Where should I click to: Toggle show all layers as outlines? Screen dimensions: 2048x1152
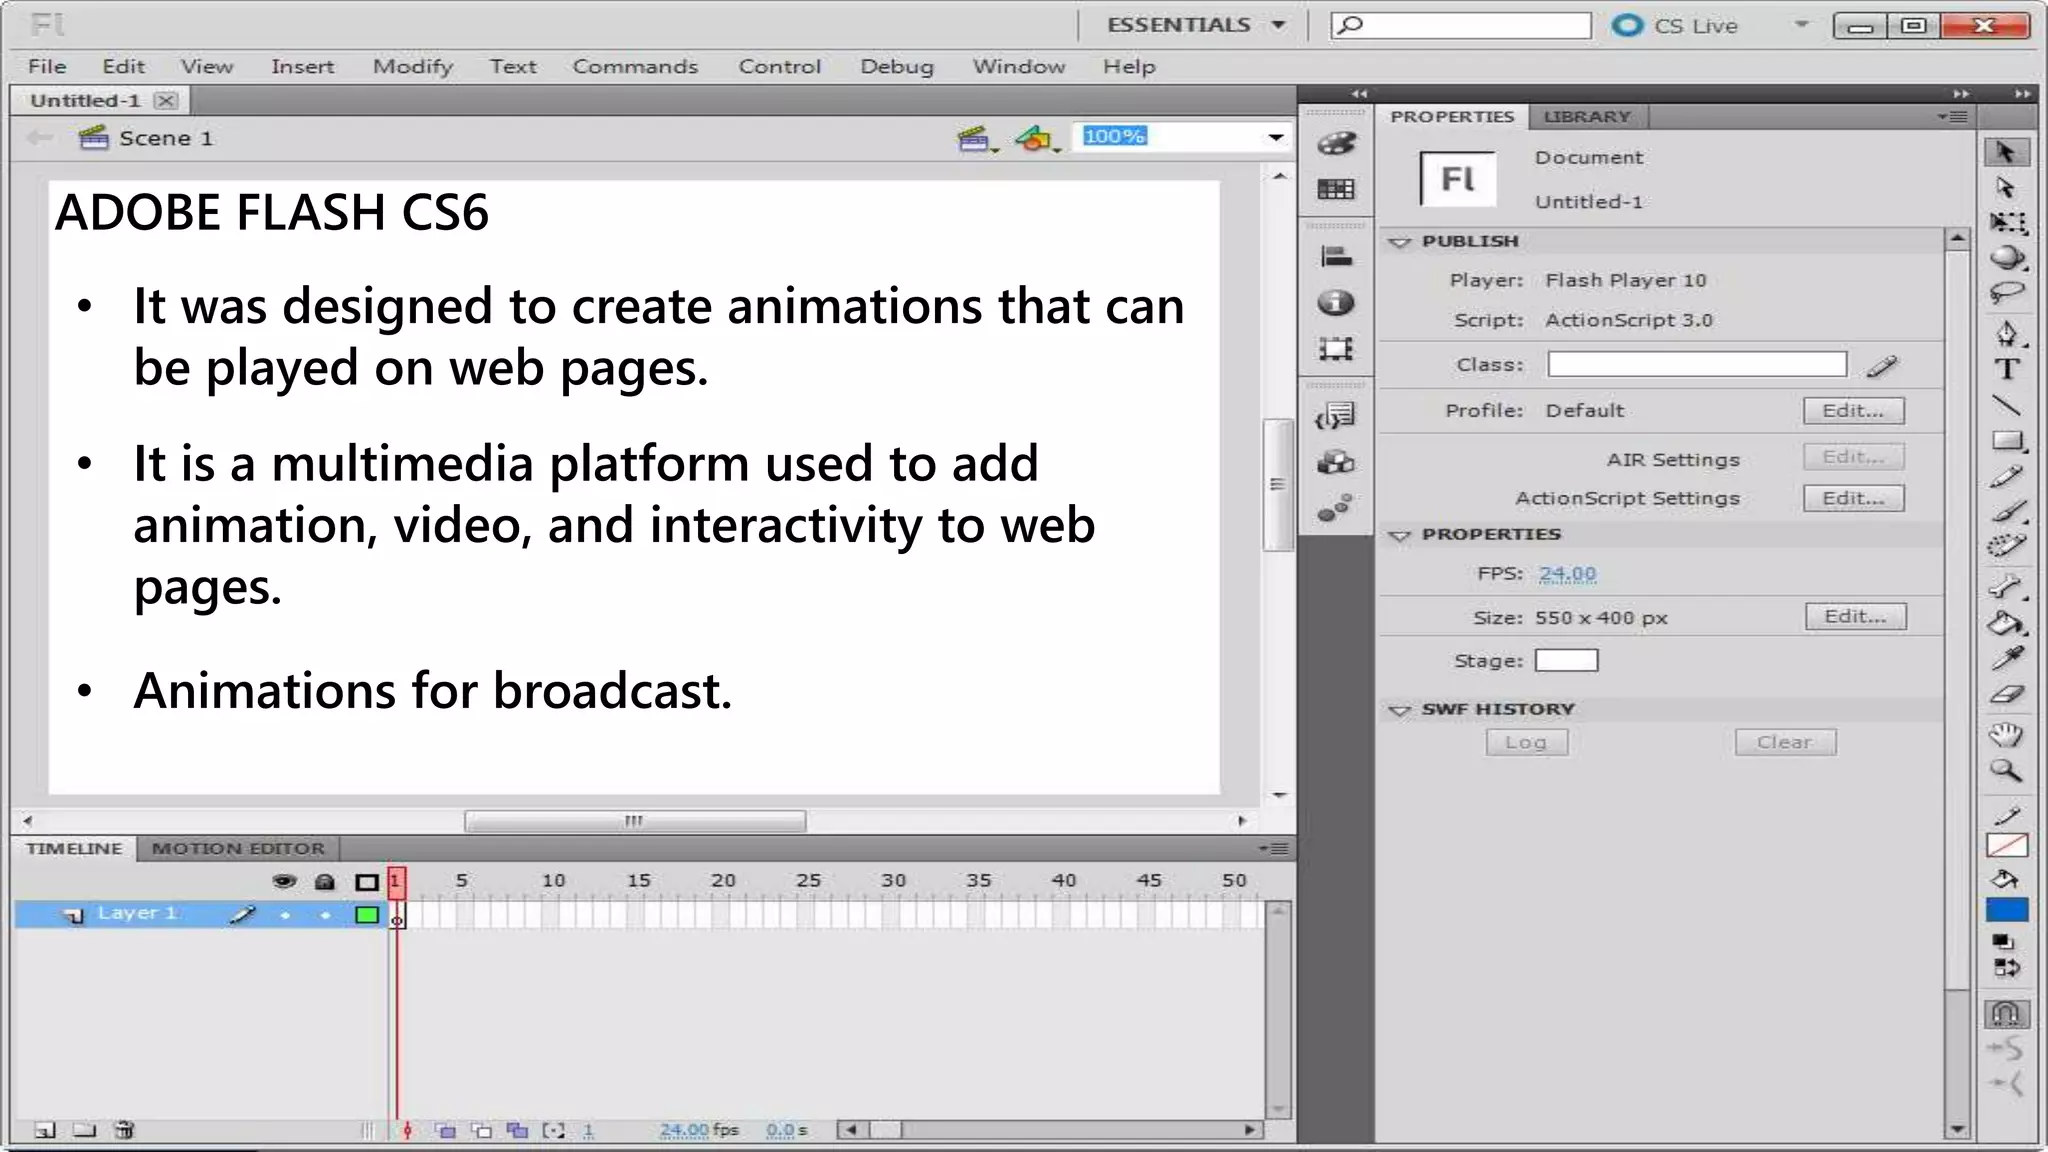click(367, 882)
